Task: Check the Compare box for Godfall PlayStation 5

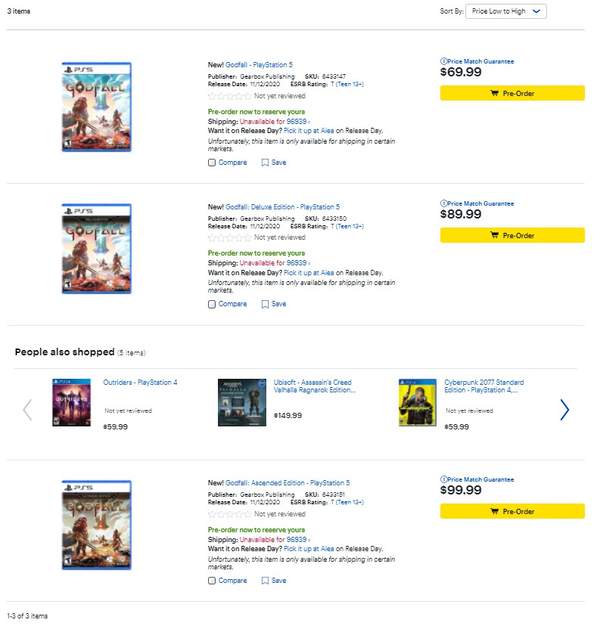Action: click(212, 162)
